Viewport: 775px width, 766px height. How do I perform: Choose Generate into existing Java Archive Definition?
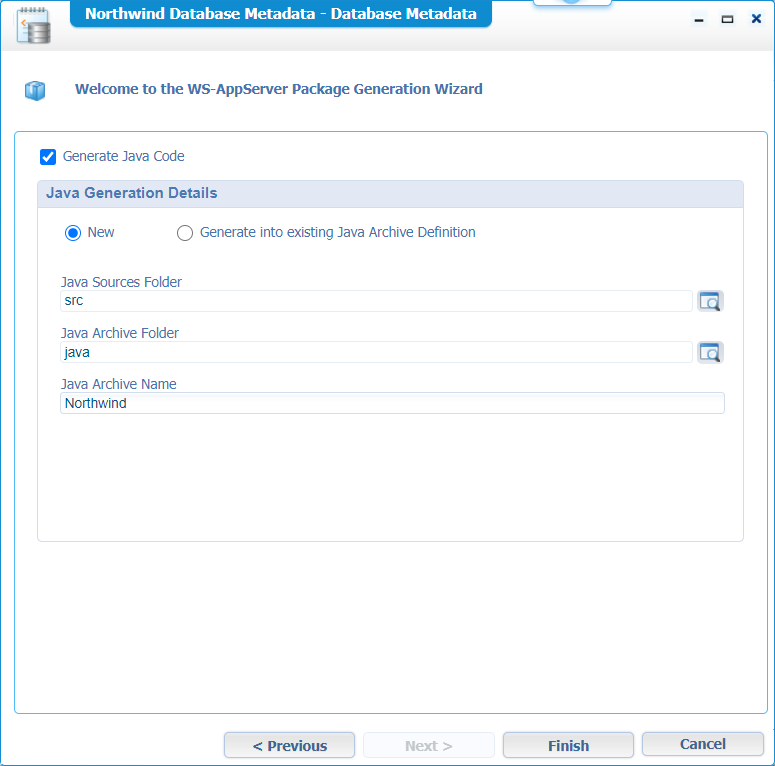[x=185, y=233]
